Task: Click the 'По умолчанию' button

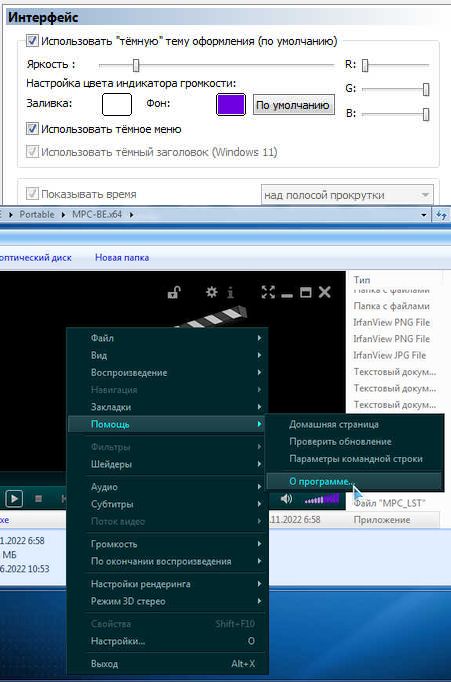Action: [294, 105]
